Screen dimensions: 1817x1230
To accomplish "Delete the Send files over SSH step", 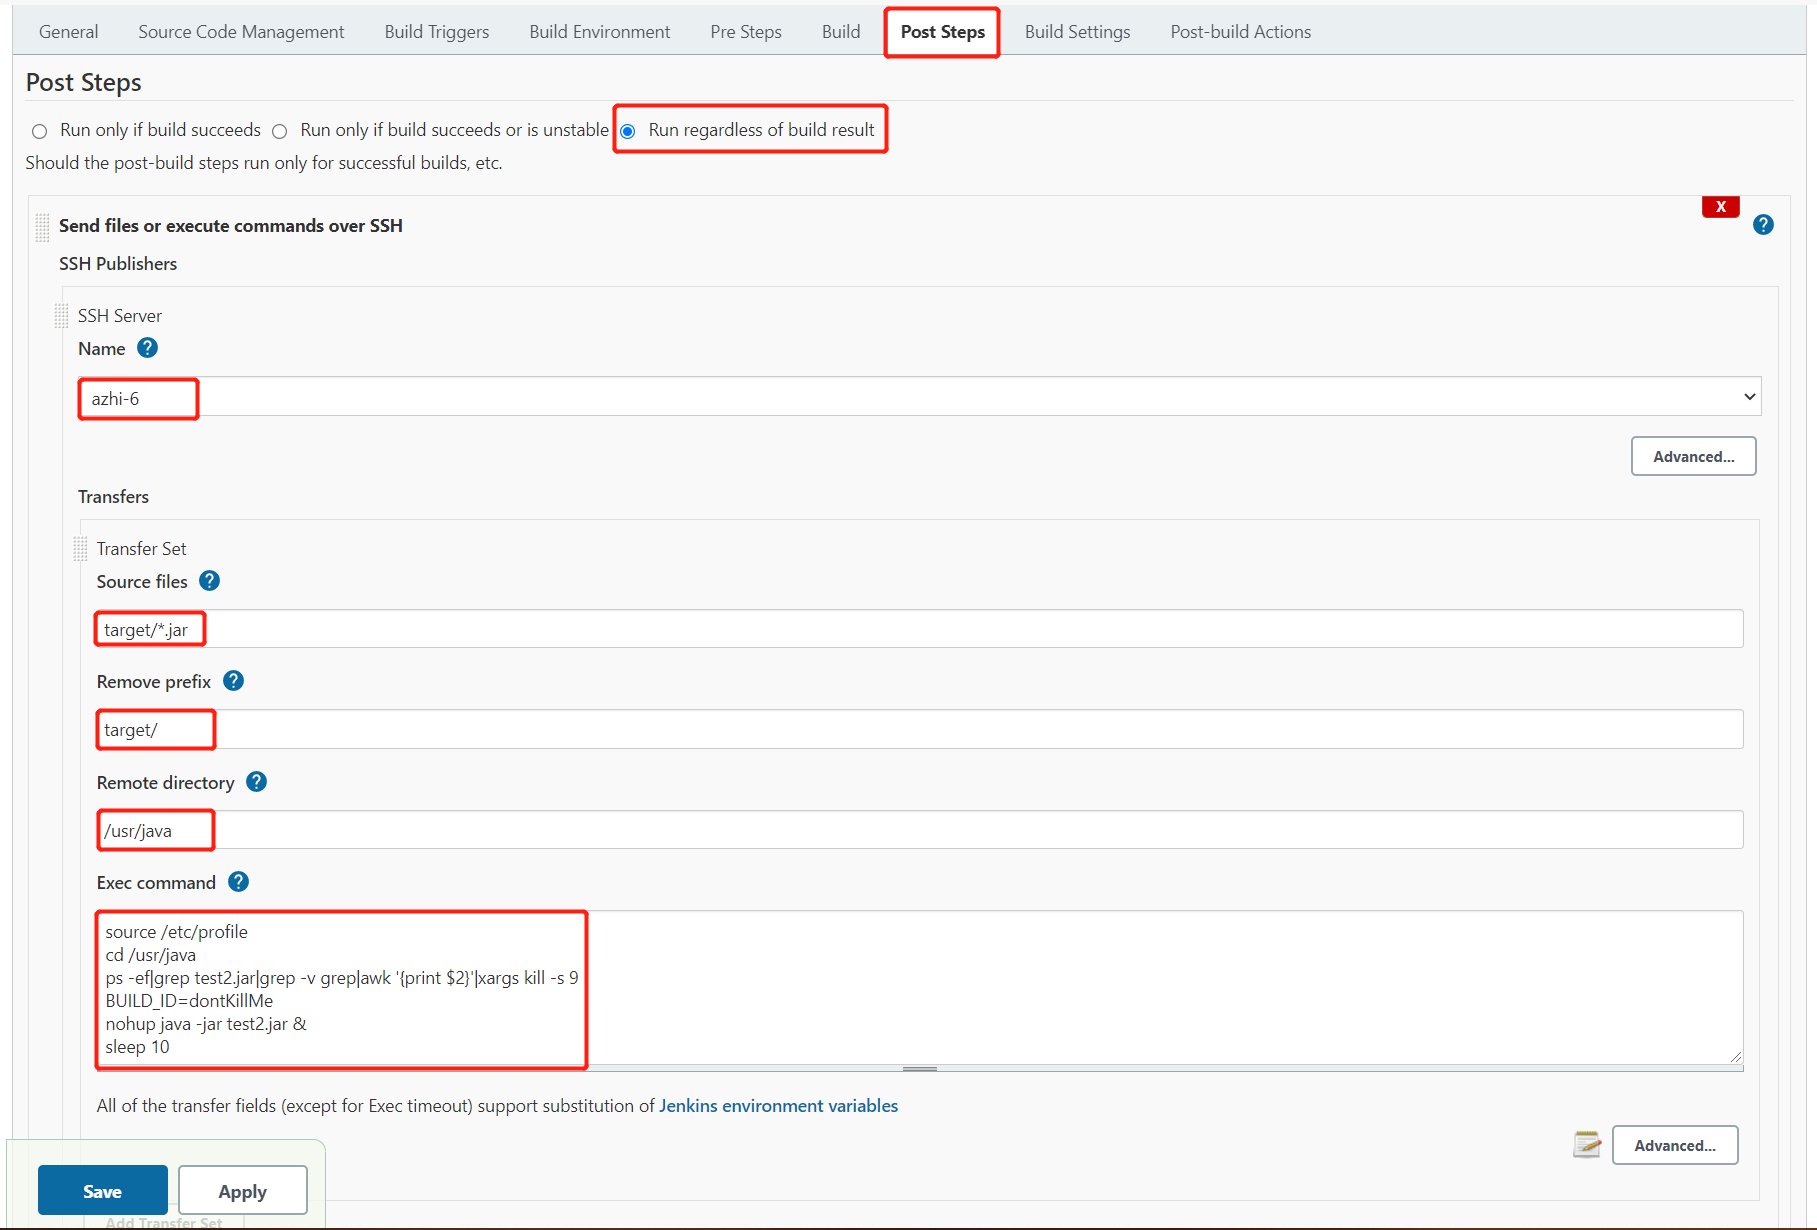I will click(x=1720, y=207).
